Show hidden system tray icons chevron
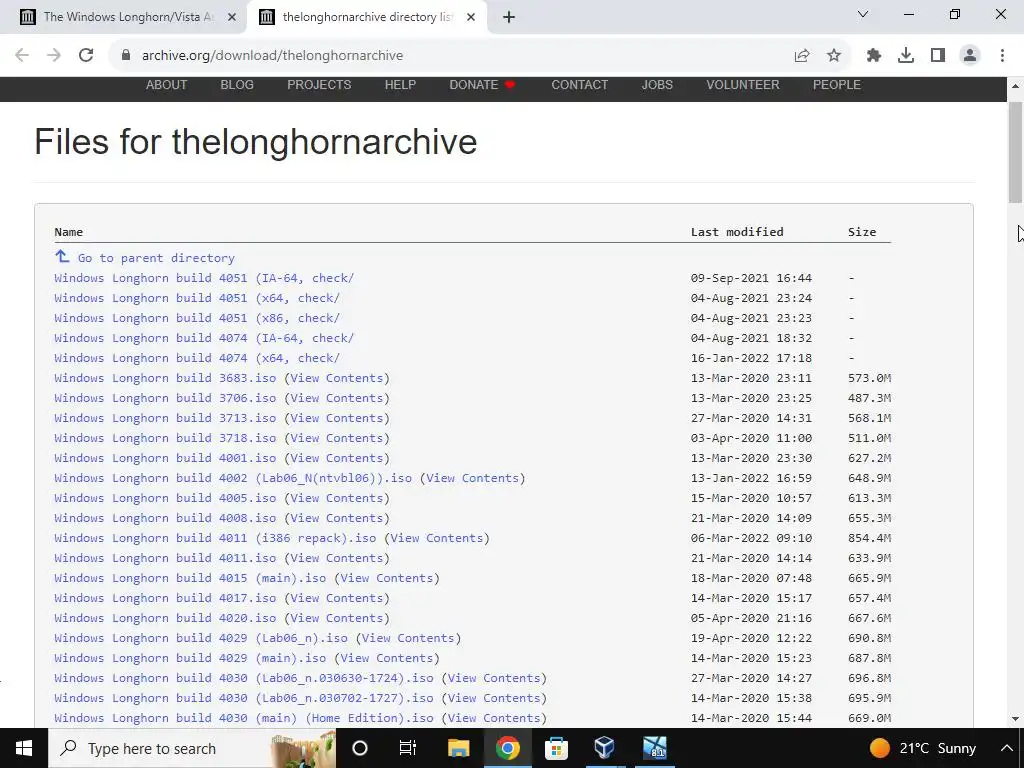This screenshot has width=1024, height=768. [x=1006, y=748]
